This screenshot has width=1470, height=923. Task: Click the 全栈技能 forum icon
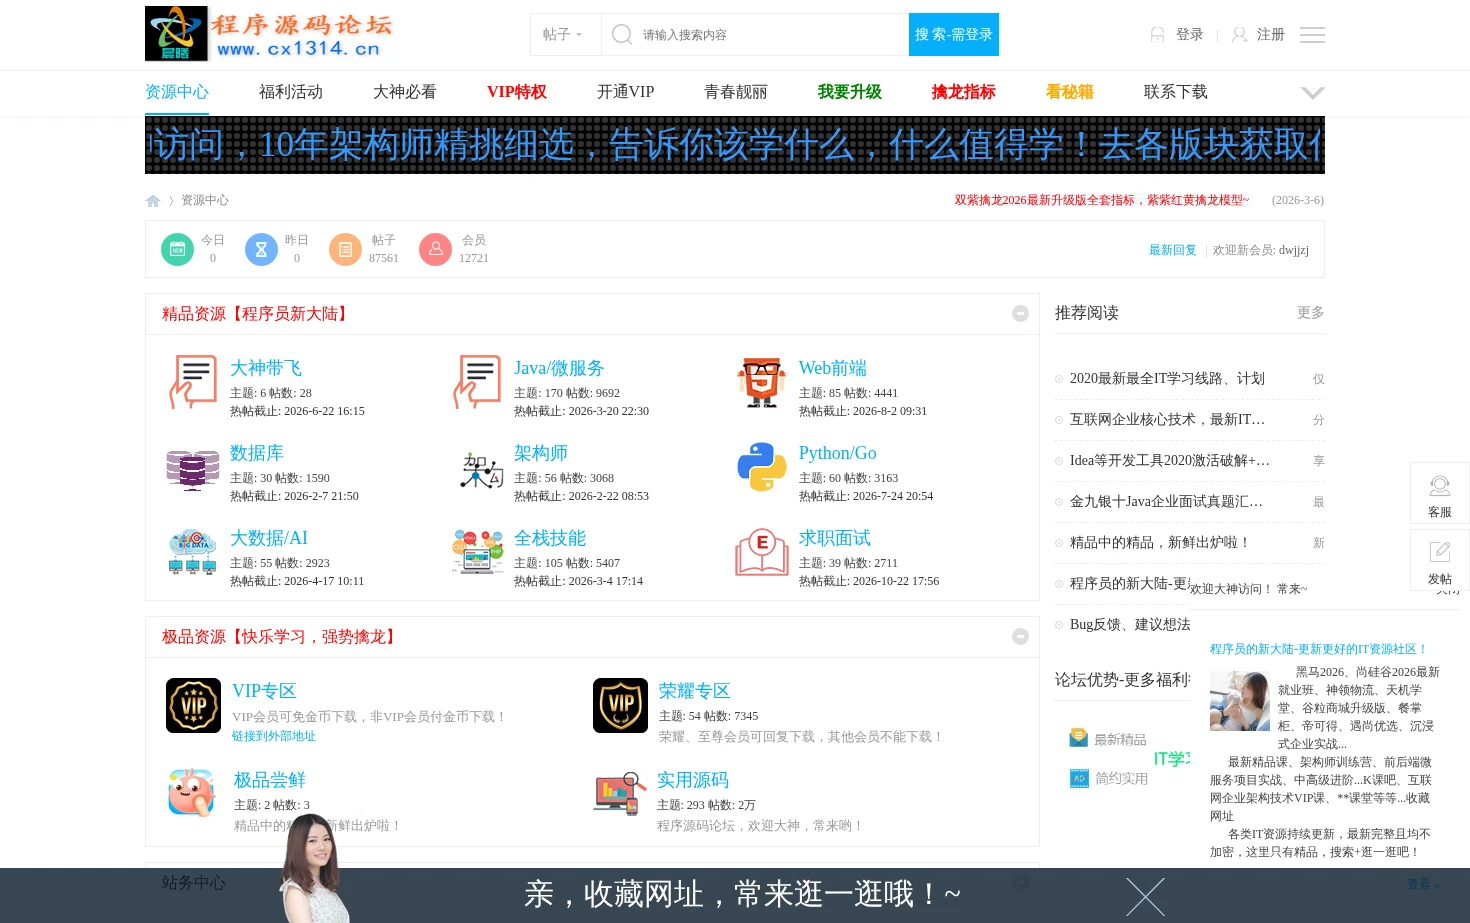[x=478, y=552]
